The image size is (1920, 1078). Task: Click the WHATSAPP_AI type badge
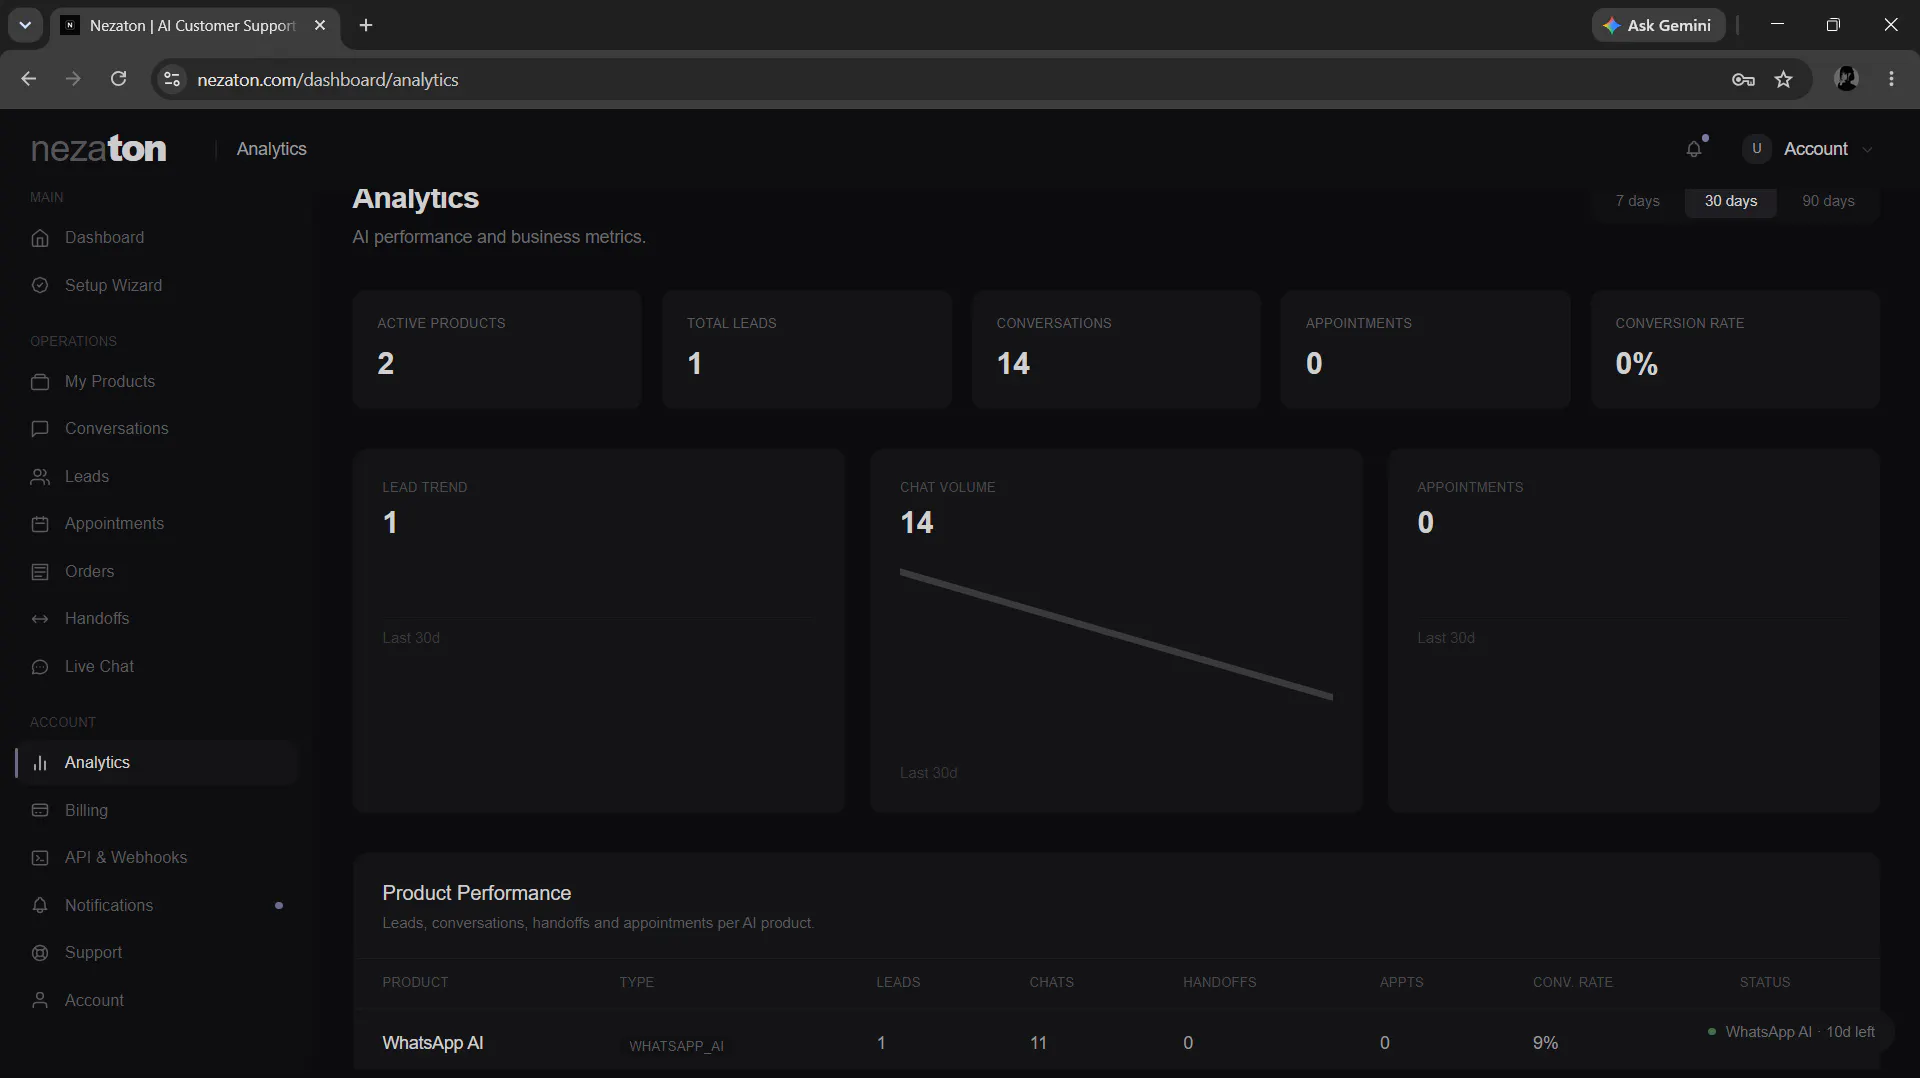(676, 1046)
